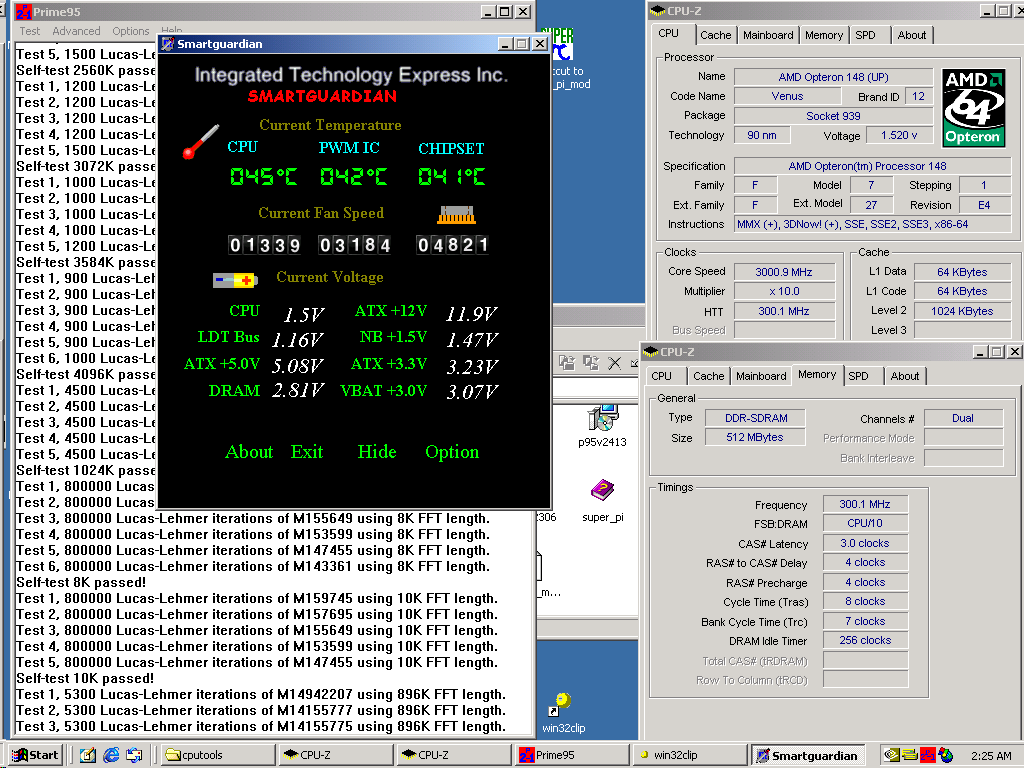This screenshot has height=768, width=1024.
Task: Switch to Mainboard tab in CPU-Z Memory window
Action: (x=761, y=376)
